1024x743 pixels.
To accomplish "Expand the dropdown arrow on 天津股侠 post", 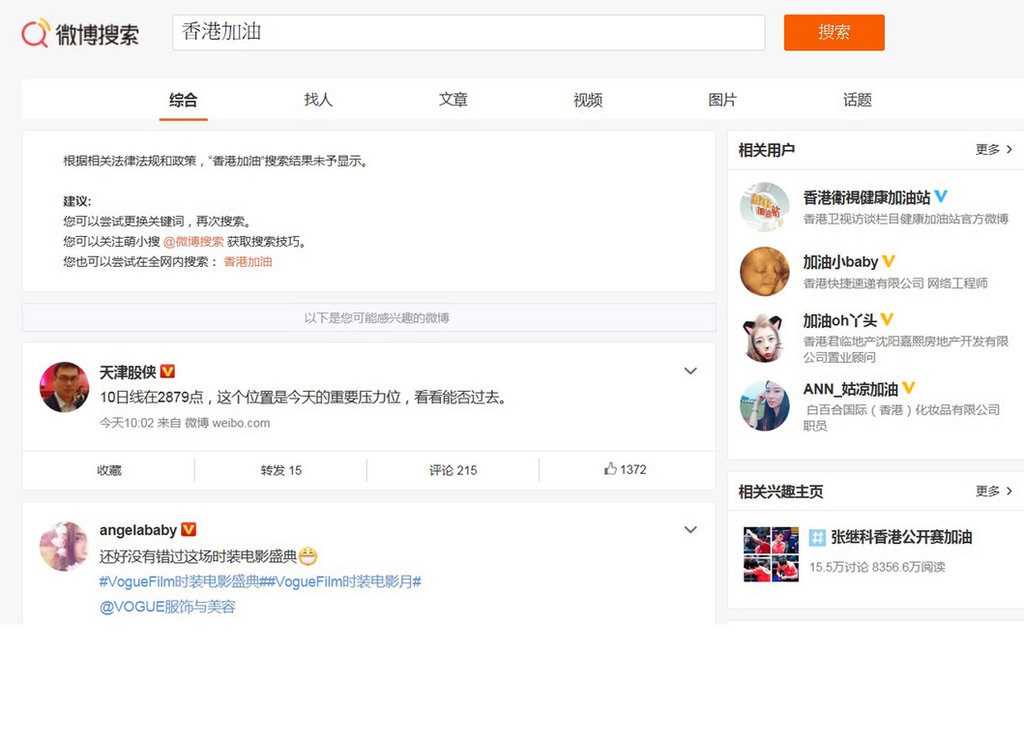I will coord(690,371).
